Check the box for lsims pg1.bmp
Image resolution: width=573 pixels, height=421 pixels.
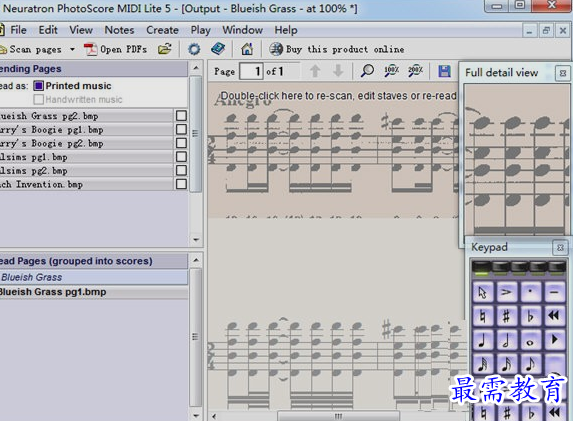pyautogui.click(x=181, y=157)
